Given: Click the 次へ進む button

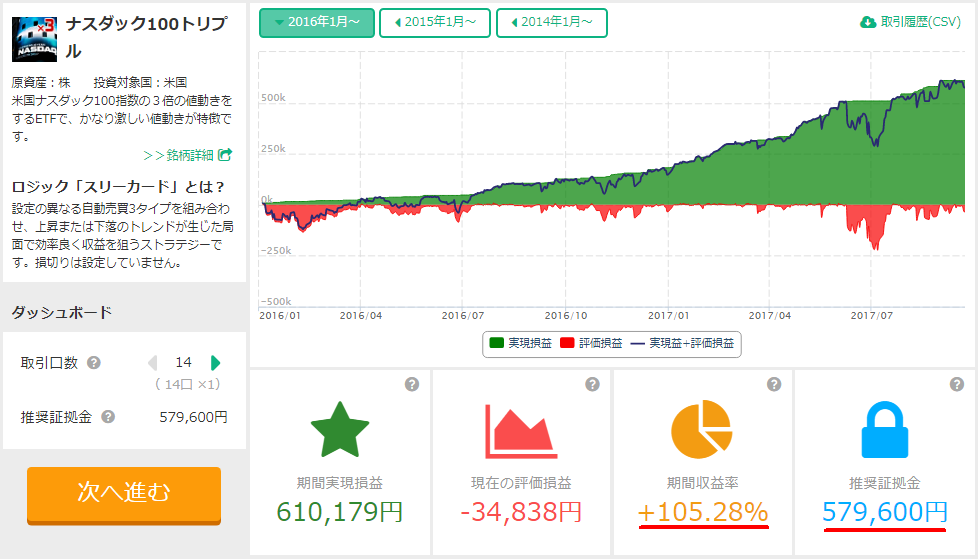Looking at the screenshot, I should [123, 495].
